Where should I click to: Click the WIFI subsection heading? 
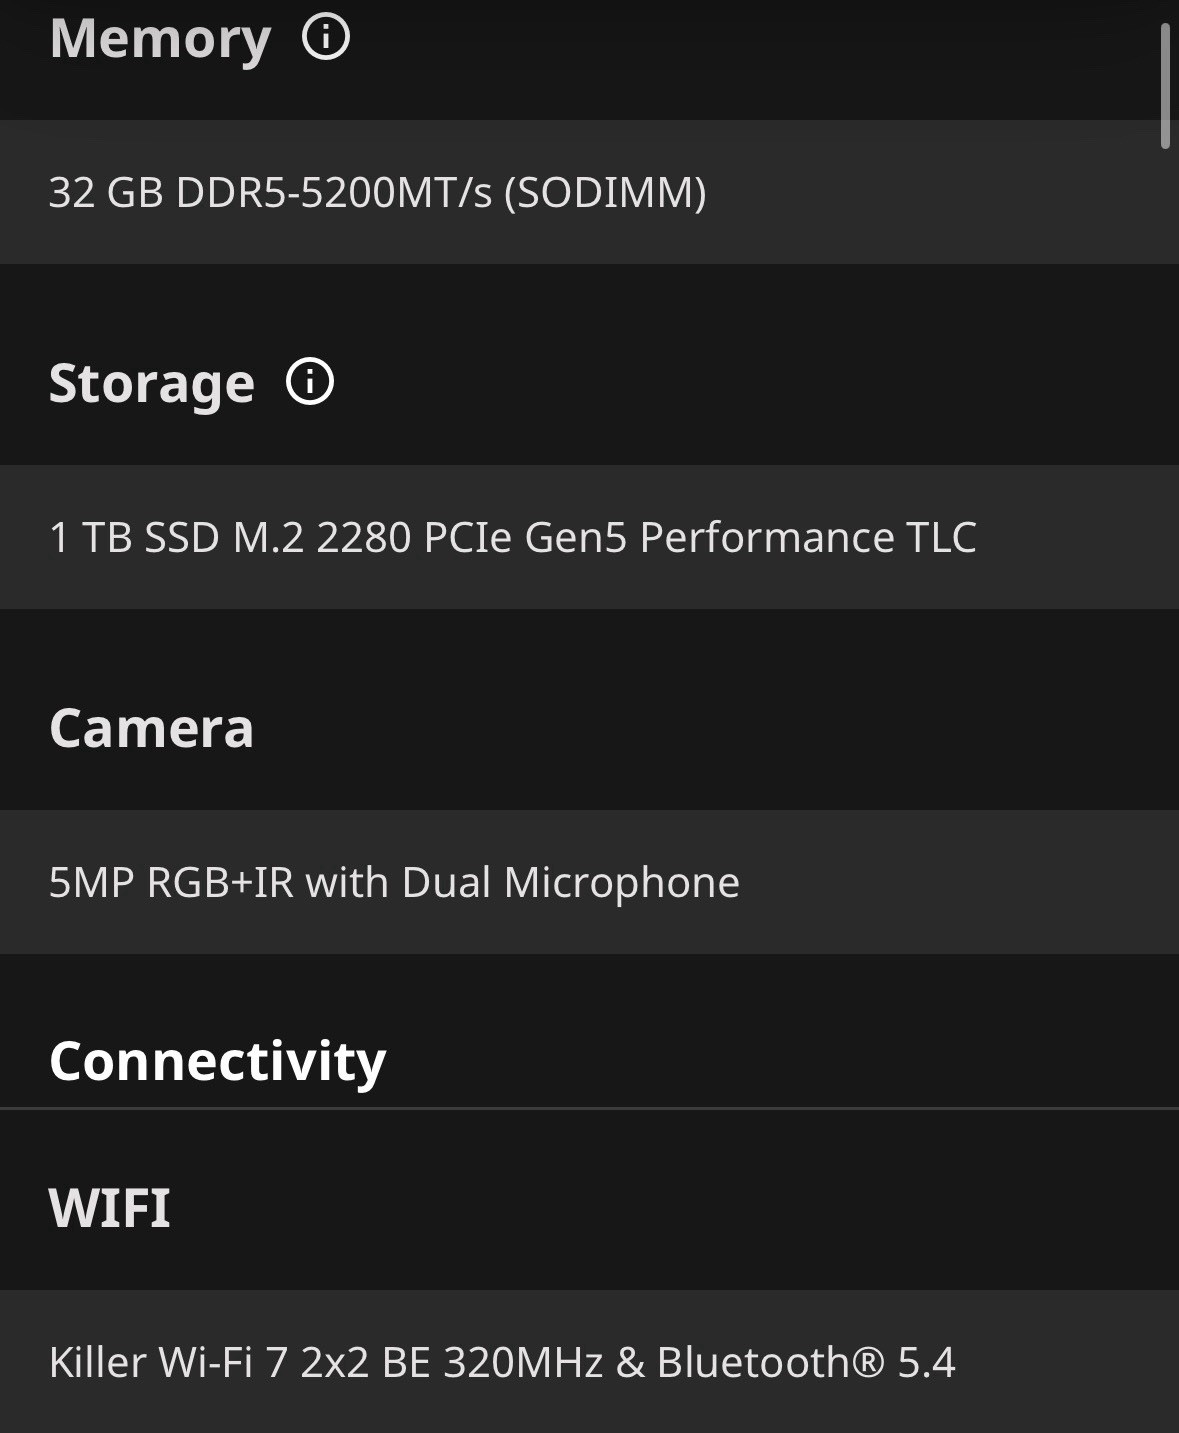click(110, 1207)
